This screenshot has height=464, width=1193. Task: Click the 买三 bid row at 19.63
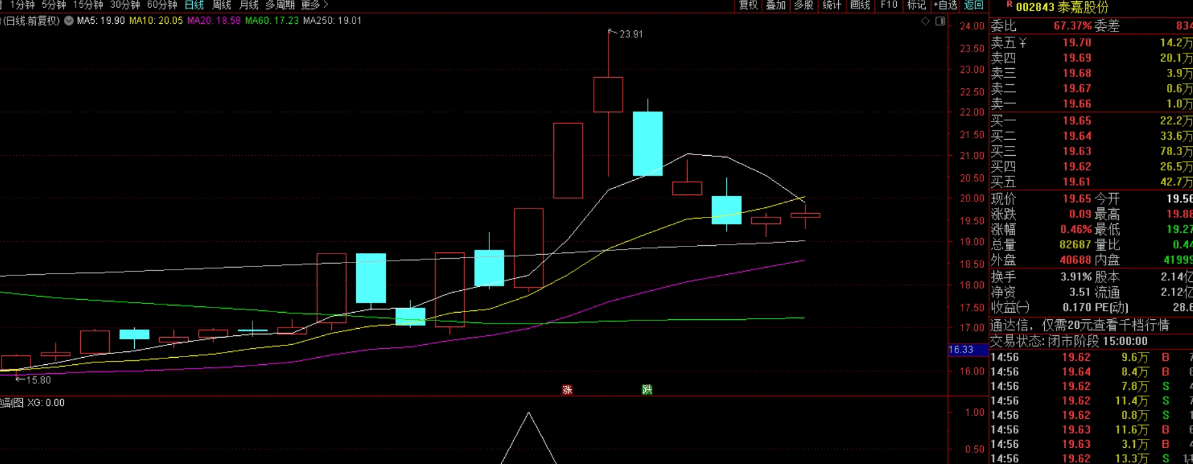(1090, 151)
